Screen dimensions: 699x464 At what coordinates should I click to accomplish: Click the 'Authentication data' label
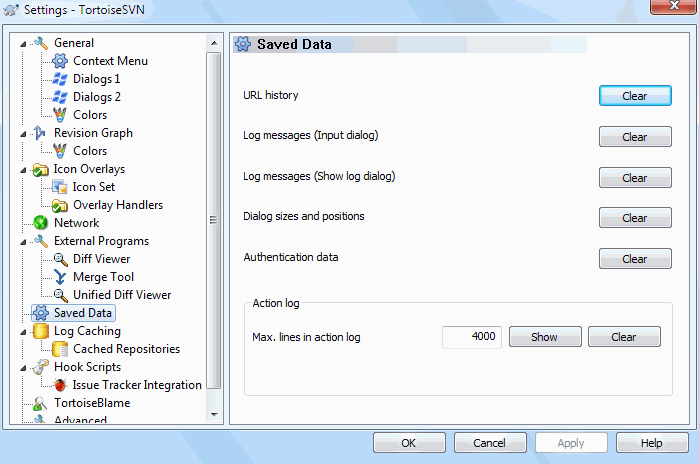click(291, 257)
